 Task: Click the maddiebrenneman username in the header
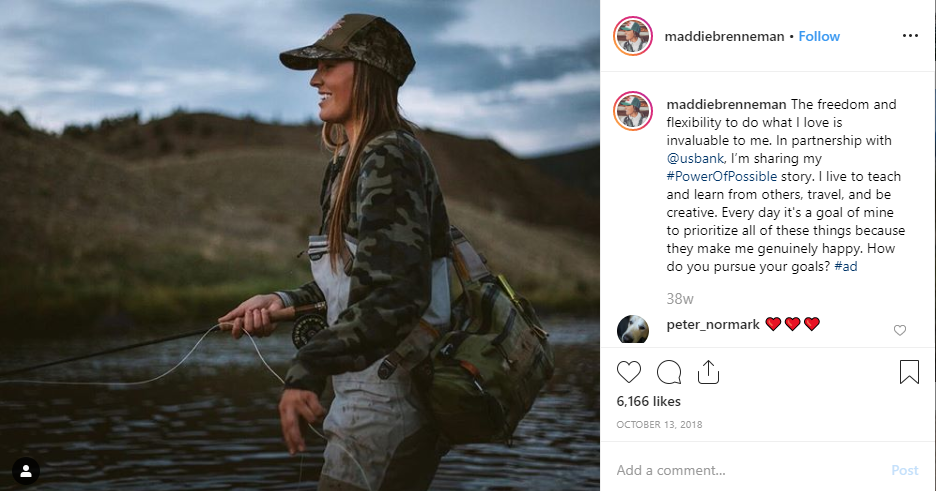point(724,36)
